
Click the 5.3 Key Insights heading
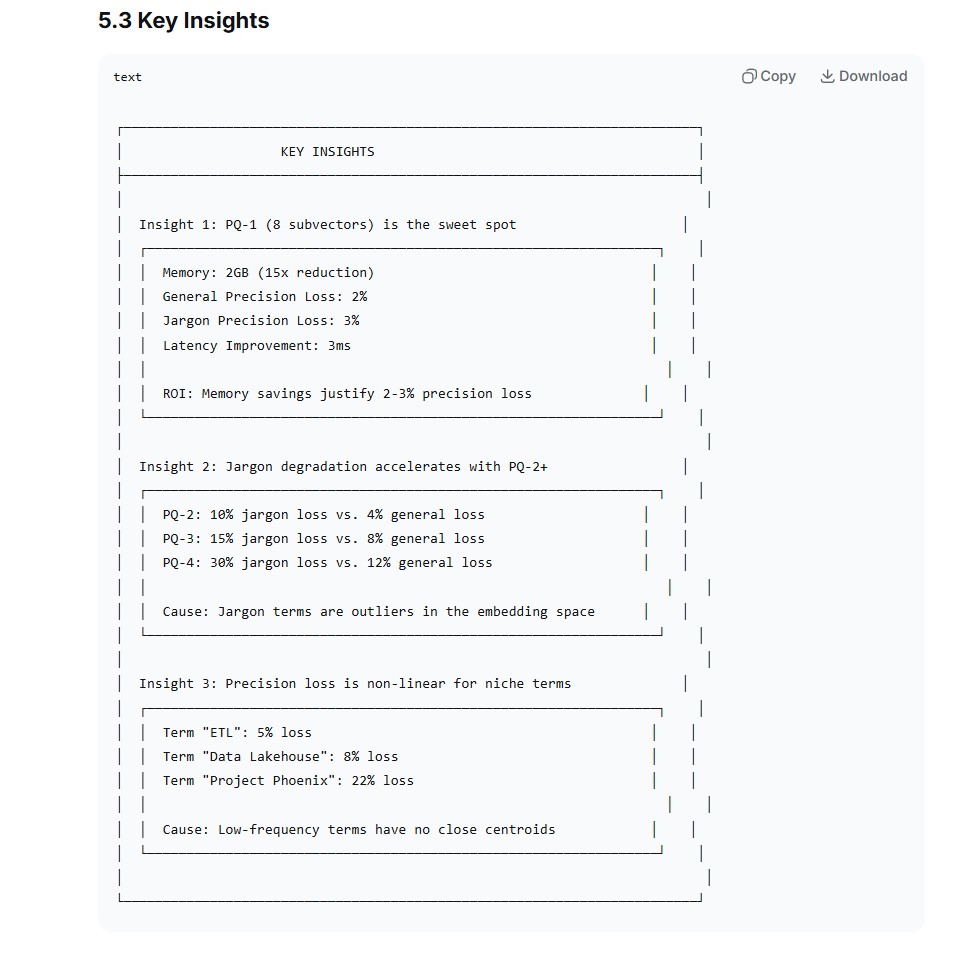[184, 21]
